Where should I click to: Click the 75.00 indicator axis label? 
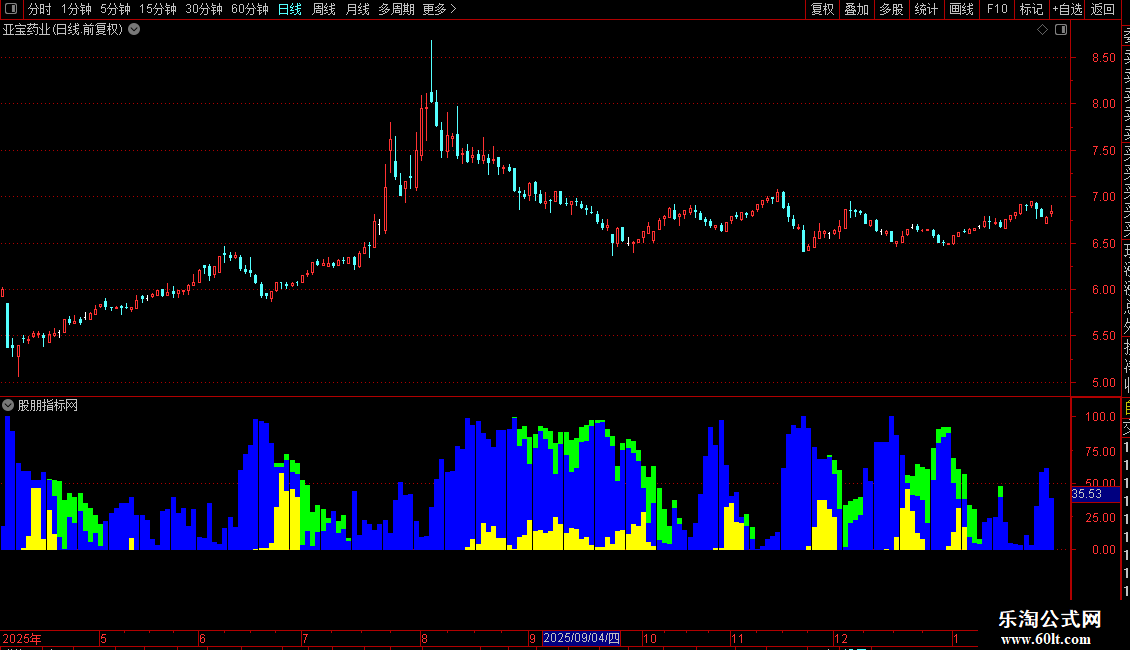click(1100, 452)
